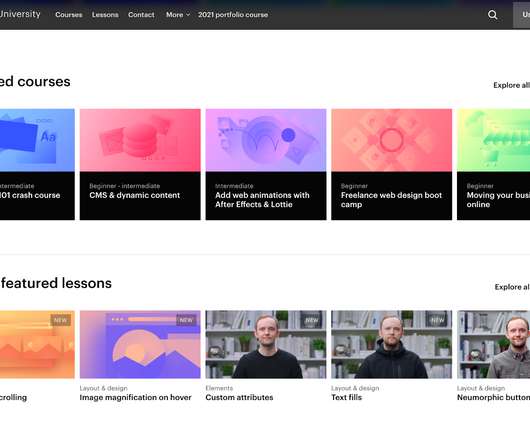Click Layout & design label above Image magnification

pos(103,388)
